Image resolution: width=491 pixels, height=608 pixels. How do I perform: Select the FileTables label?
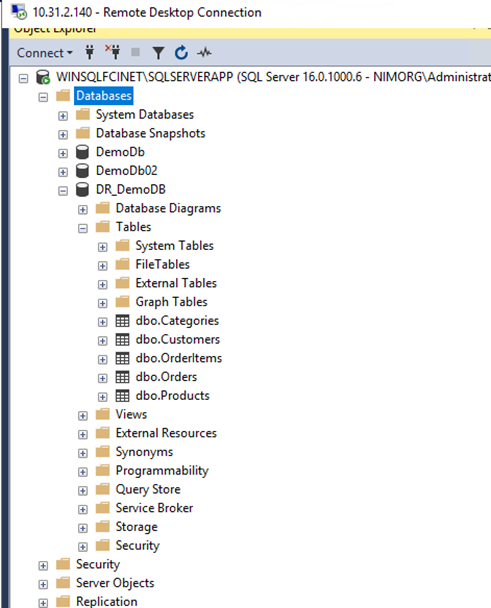163,264
